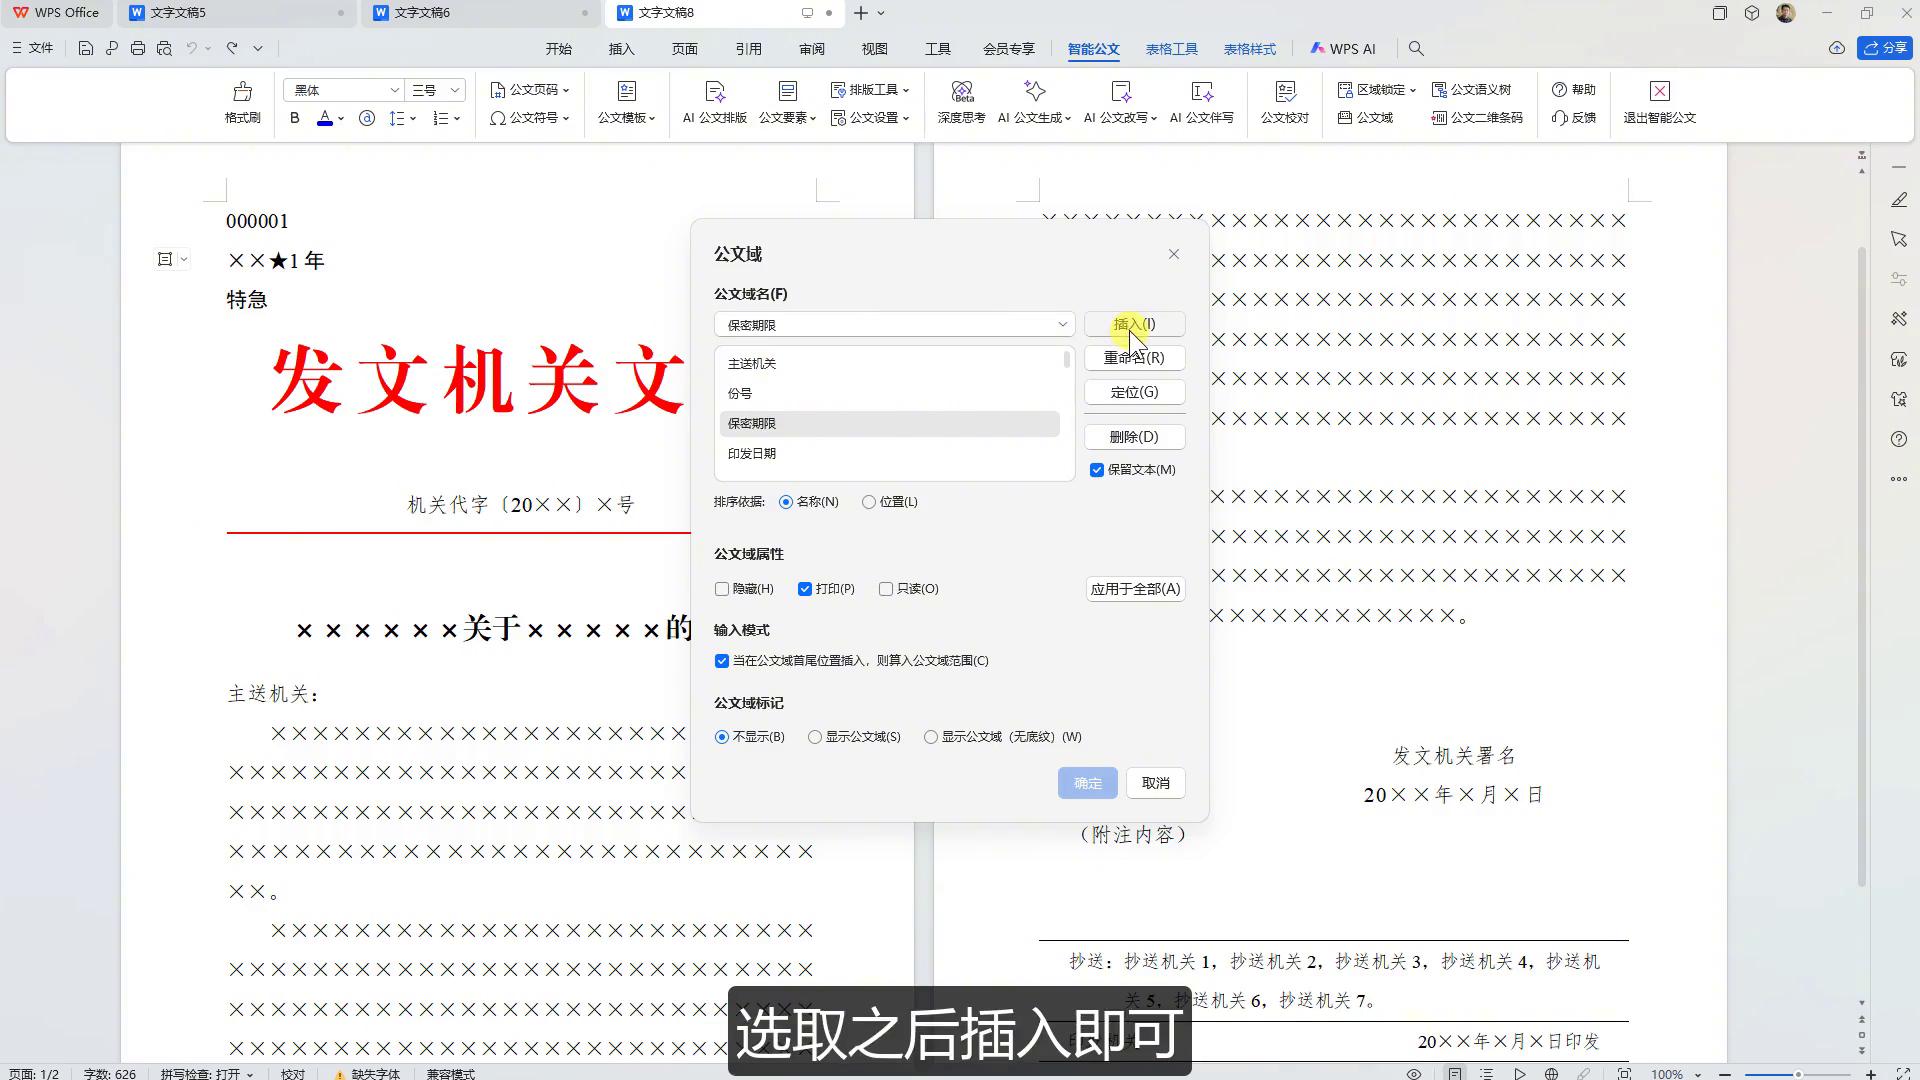Screen dimensions: 1920x1080
Task: Open the WPS AI assistant
Action: (x=1344, y=48)
